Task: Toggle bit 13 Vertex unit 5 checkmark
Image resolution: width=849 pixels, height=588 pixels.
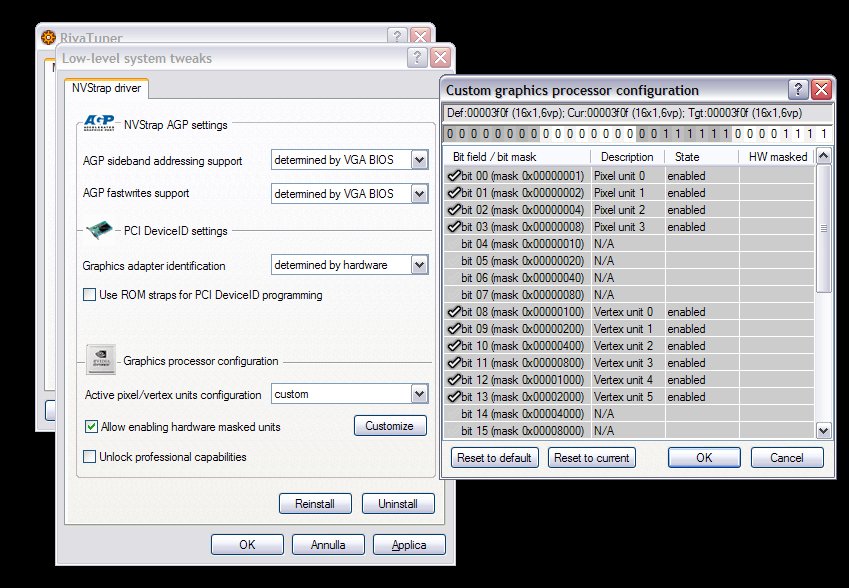Action: click(x=454, y=397)
